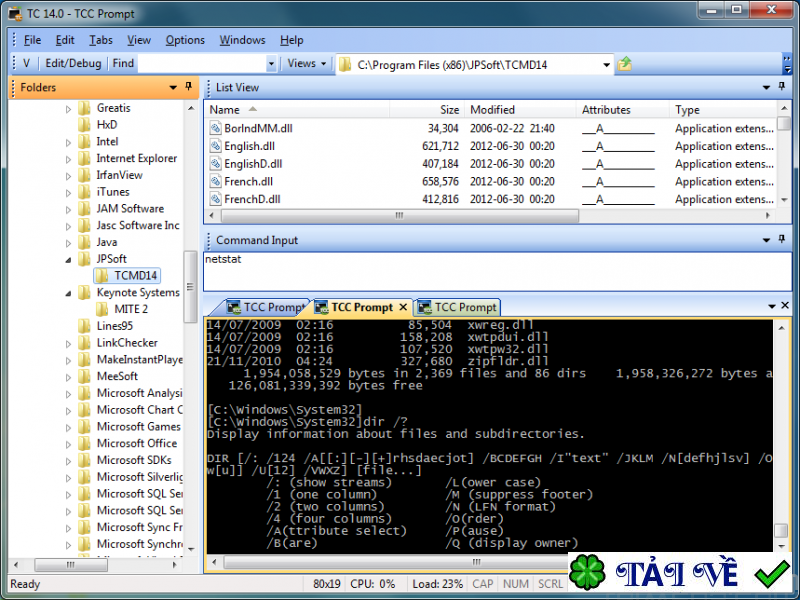Screen dimensions: 800x600
Task: Collapse the Keynote Systems folder node
Action: (68, 293)
